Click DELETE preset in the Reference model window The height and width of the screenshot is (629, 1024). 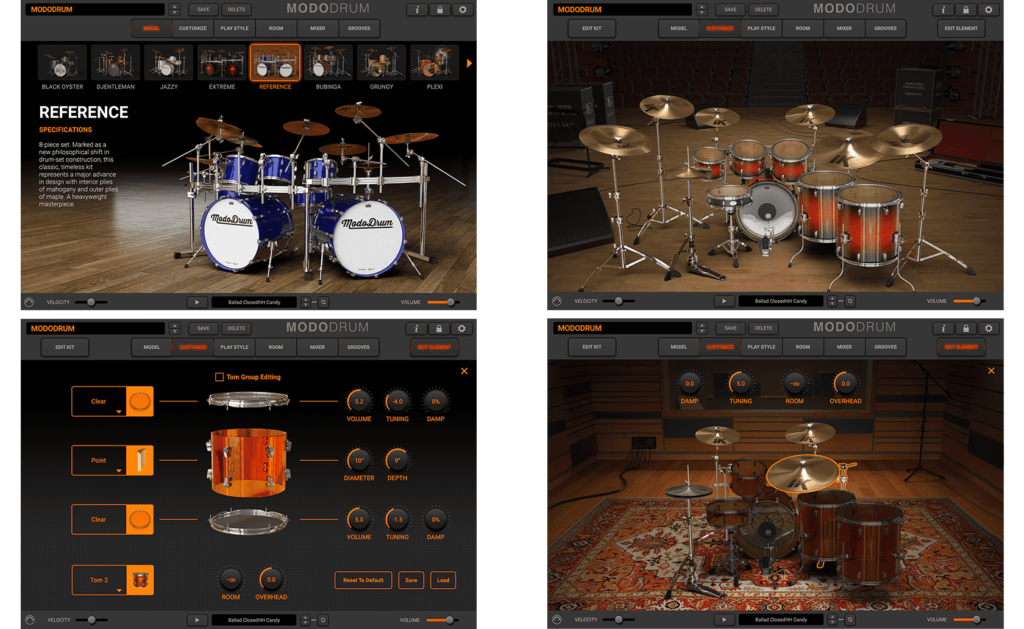(x=236, y=10)
